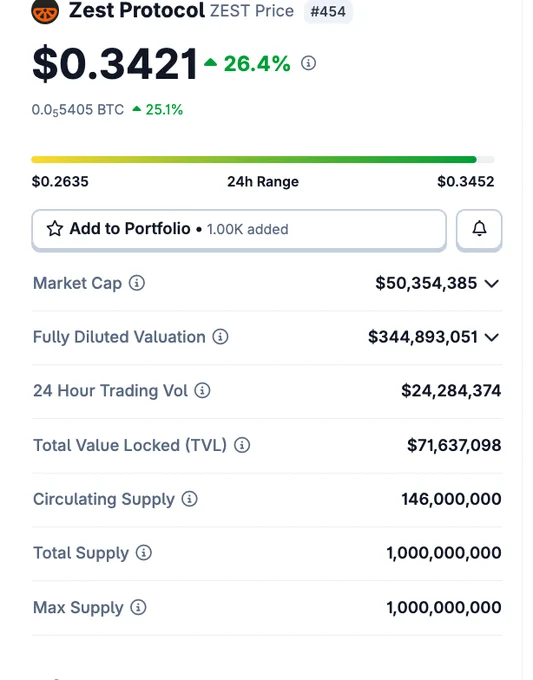Click the 0.0₅5405 BTC price text
This screenshot has width=533, height=680.
pos(78,110)
